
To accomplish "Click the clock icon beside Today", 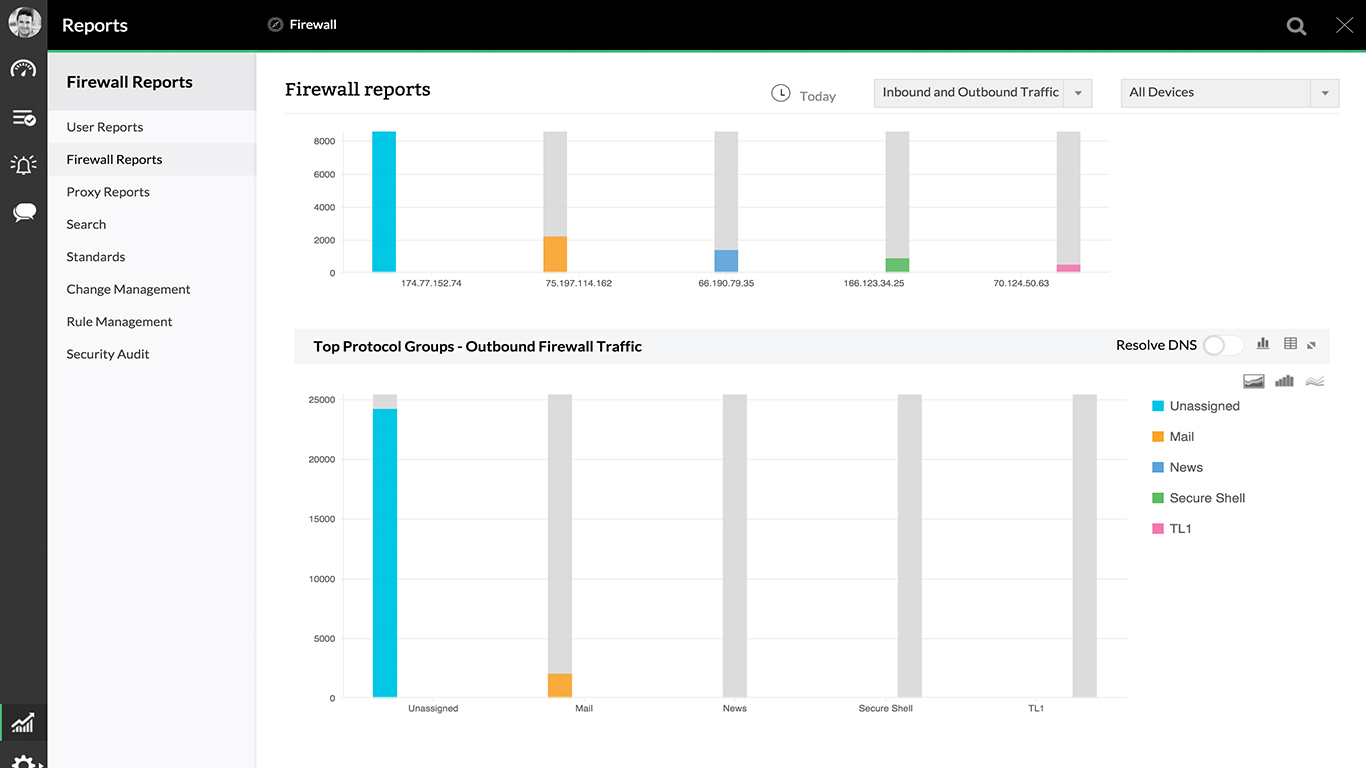I will pos(781,93).
